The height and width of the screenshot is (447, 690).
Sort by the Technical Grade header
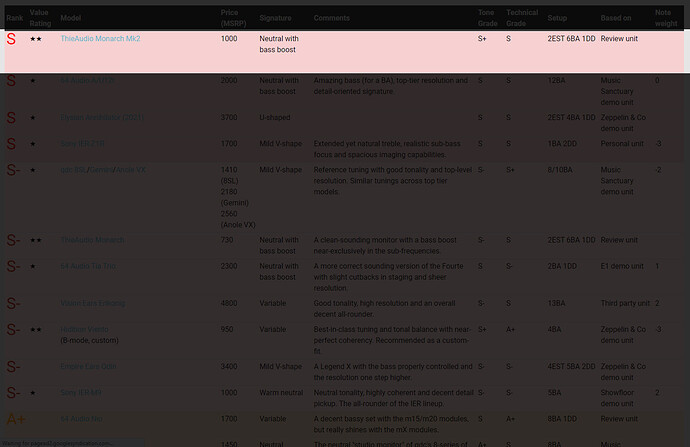coord(522,18)
